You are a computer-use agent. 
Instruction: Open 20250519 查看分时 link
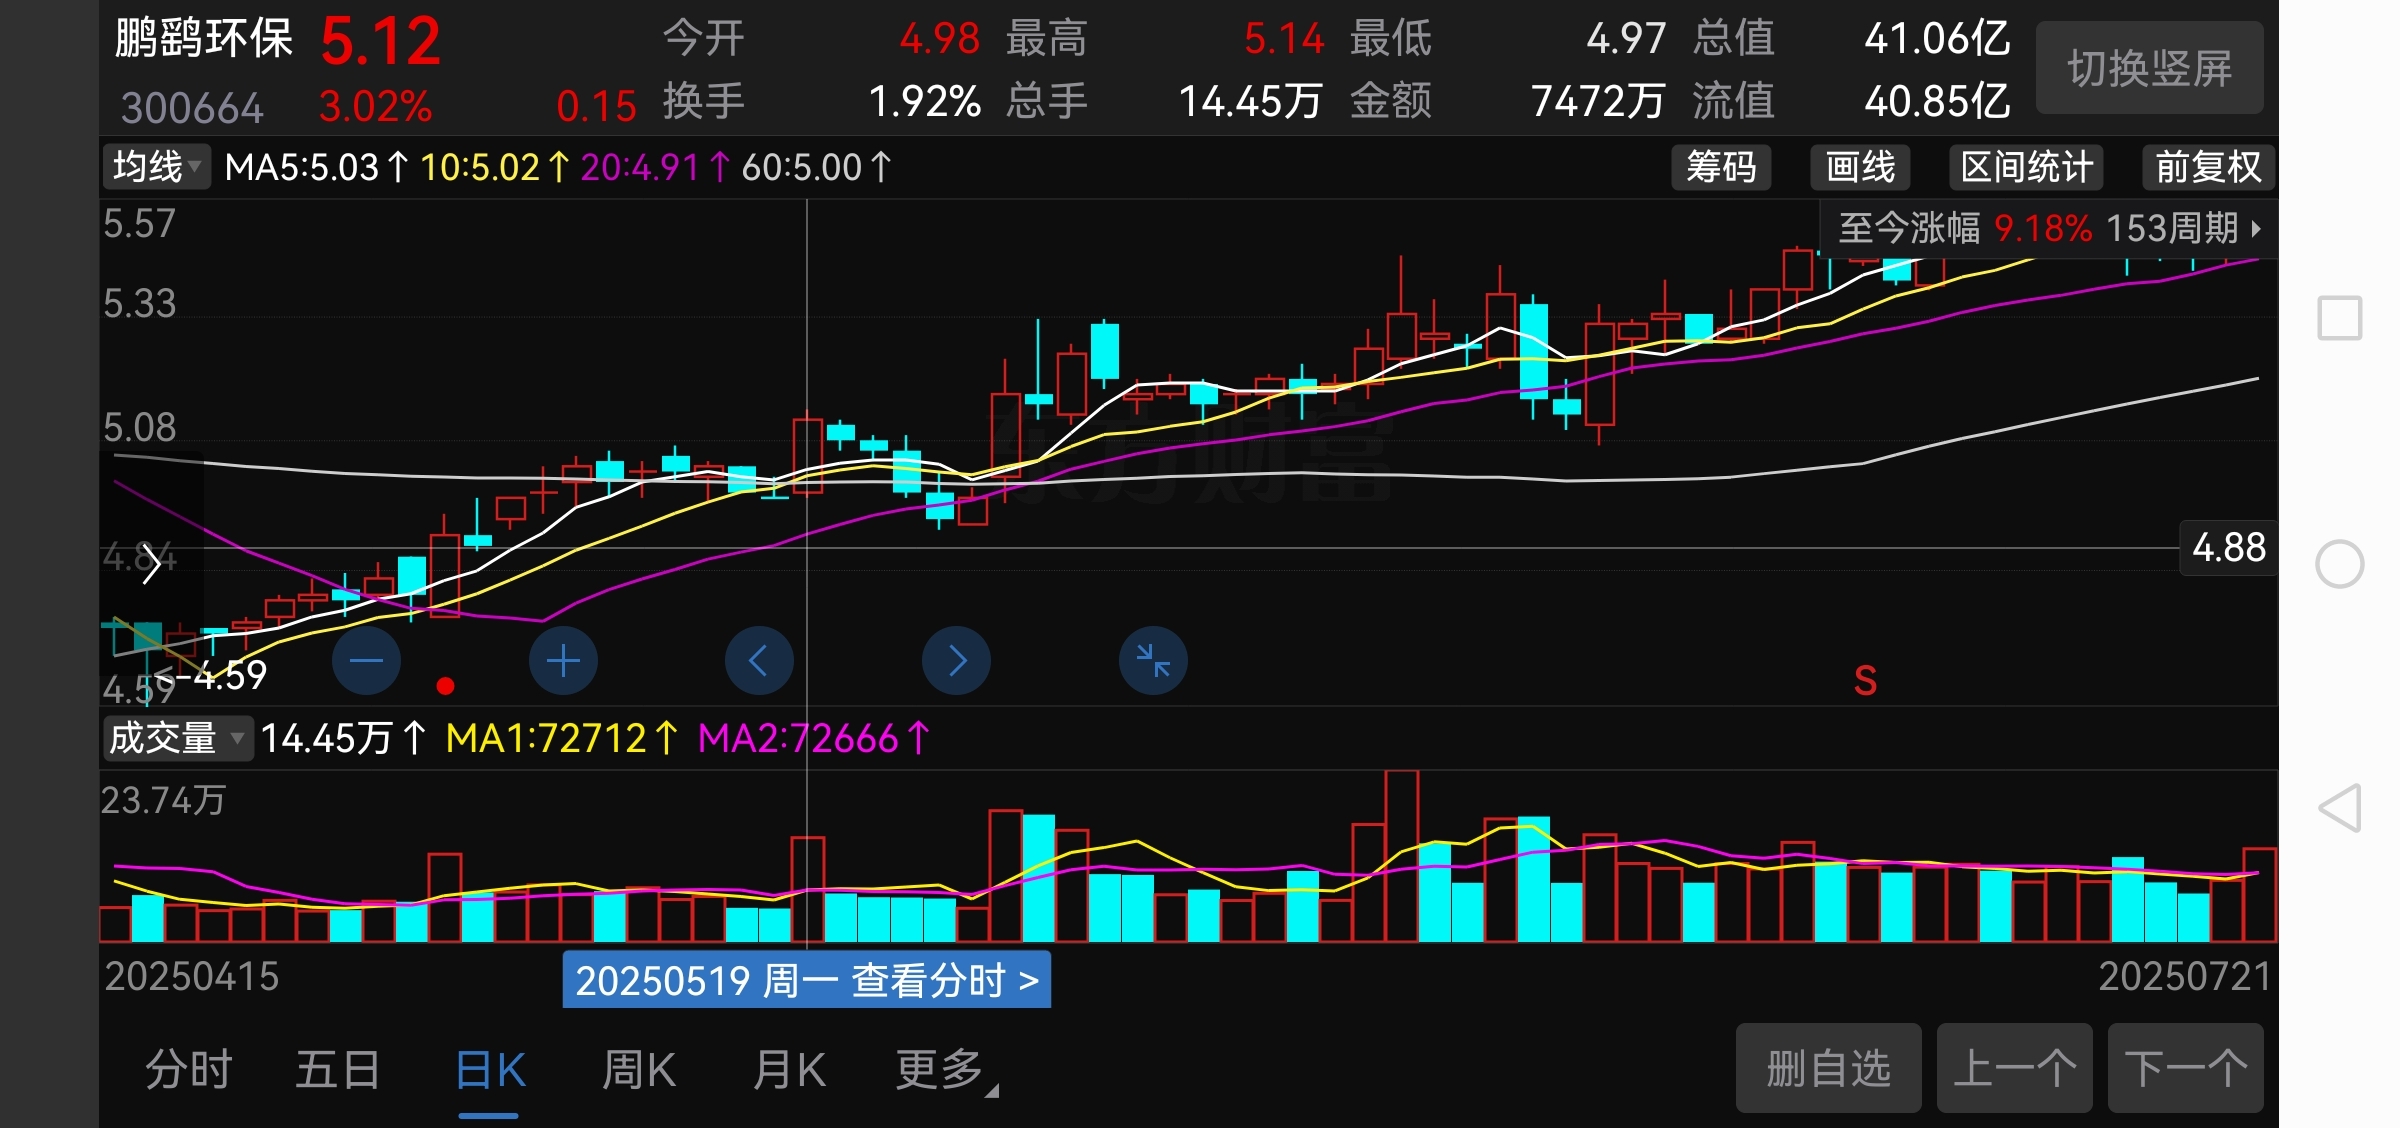[x=806, y=980]
